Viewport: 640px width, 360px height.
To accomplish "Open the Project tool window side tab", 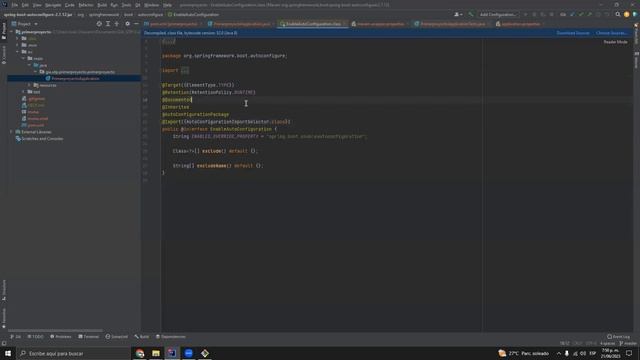I will (4, 31).
